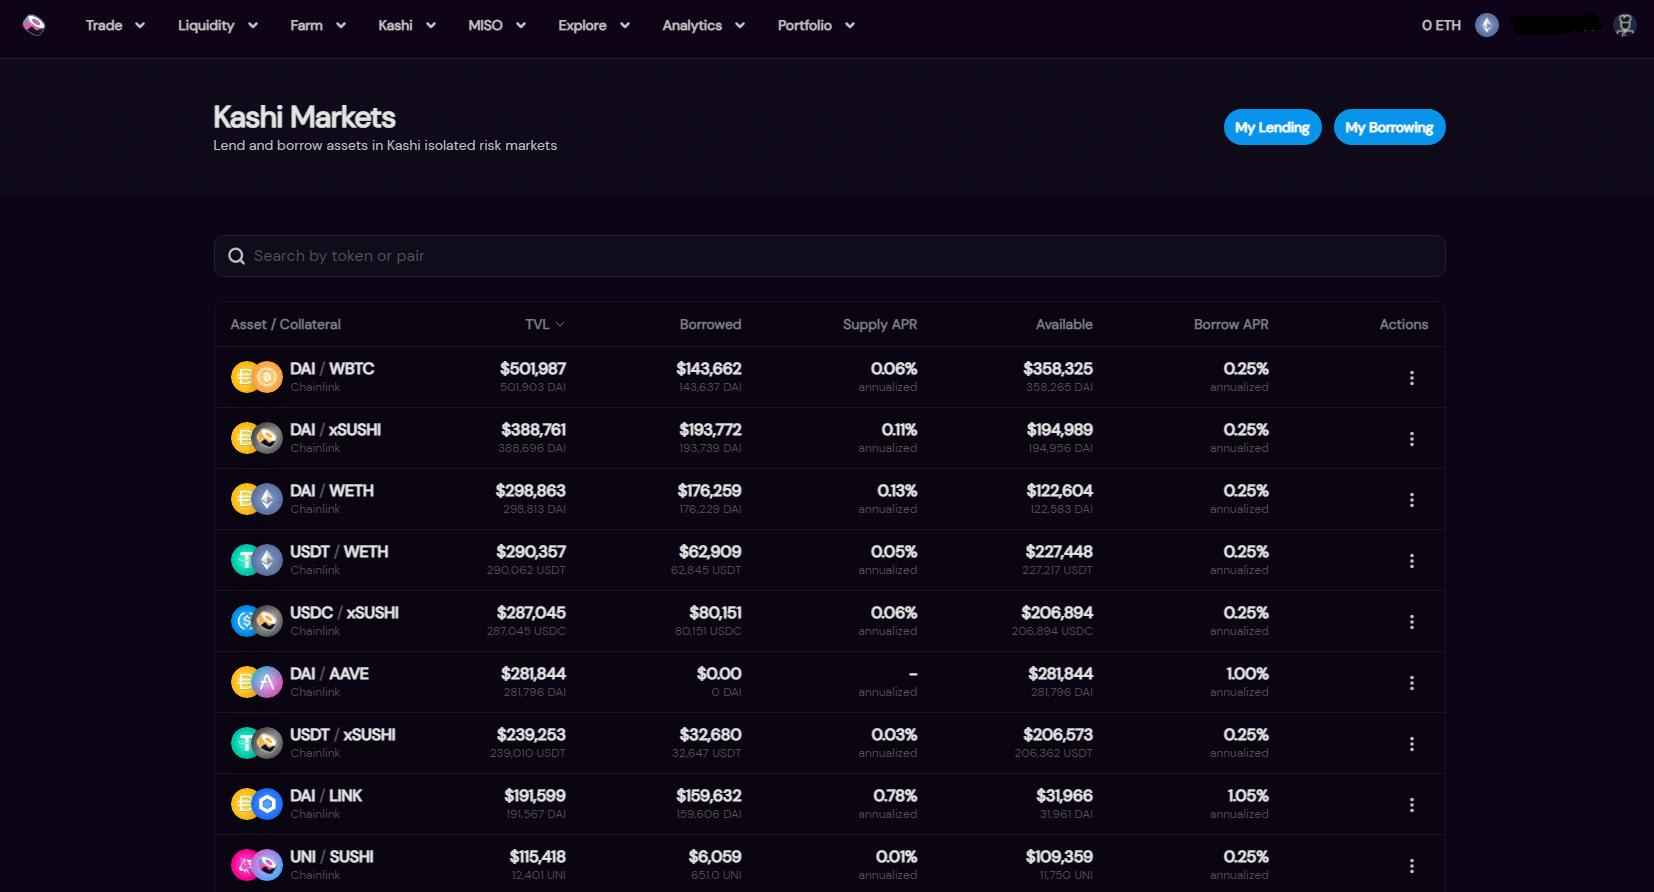This screenshot has height=892, width=1654.
Task: Click the $227,448 available value
Action: click(1059, 552)
